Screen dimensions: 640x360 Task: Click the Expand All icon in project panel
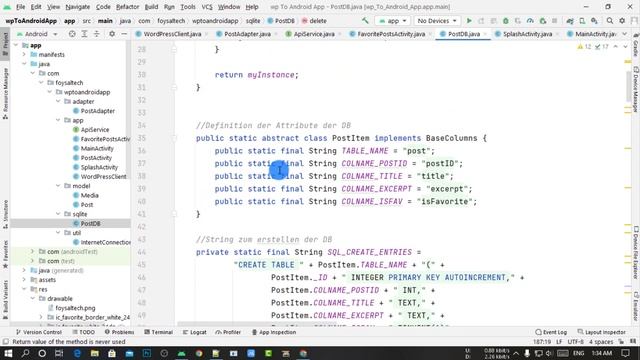click(x=84, y=34)
